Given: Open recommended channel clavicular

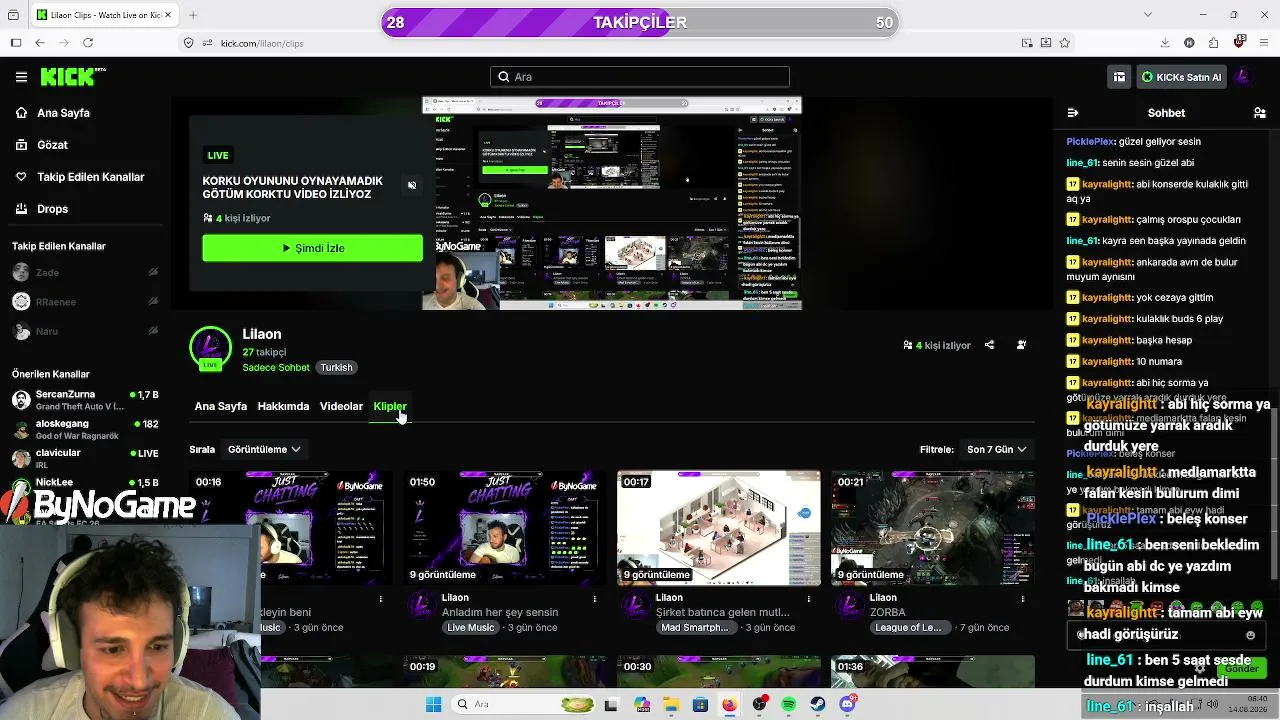Looking at the screenshot, I should [85, 458].
